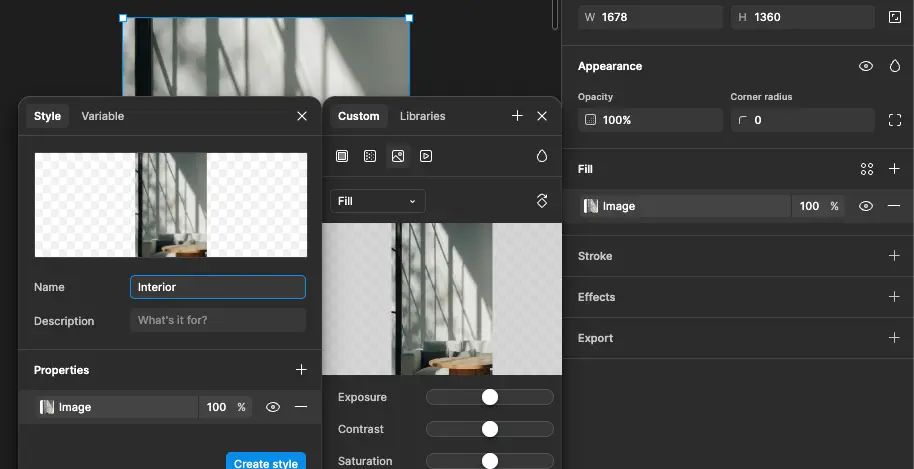The height and width of the screenshot is (469, 914).
Task: Adjust the Contrast slider handle
Action: [490, 429]
